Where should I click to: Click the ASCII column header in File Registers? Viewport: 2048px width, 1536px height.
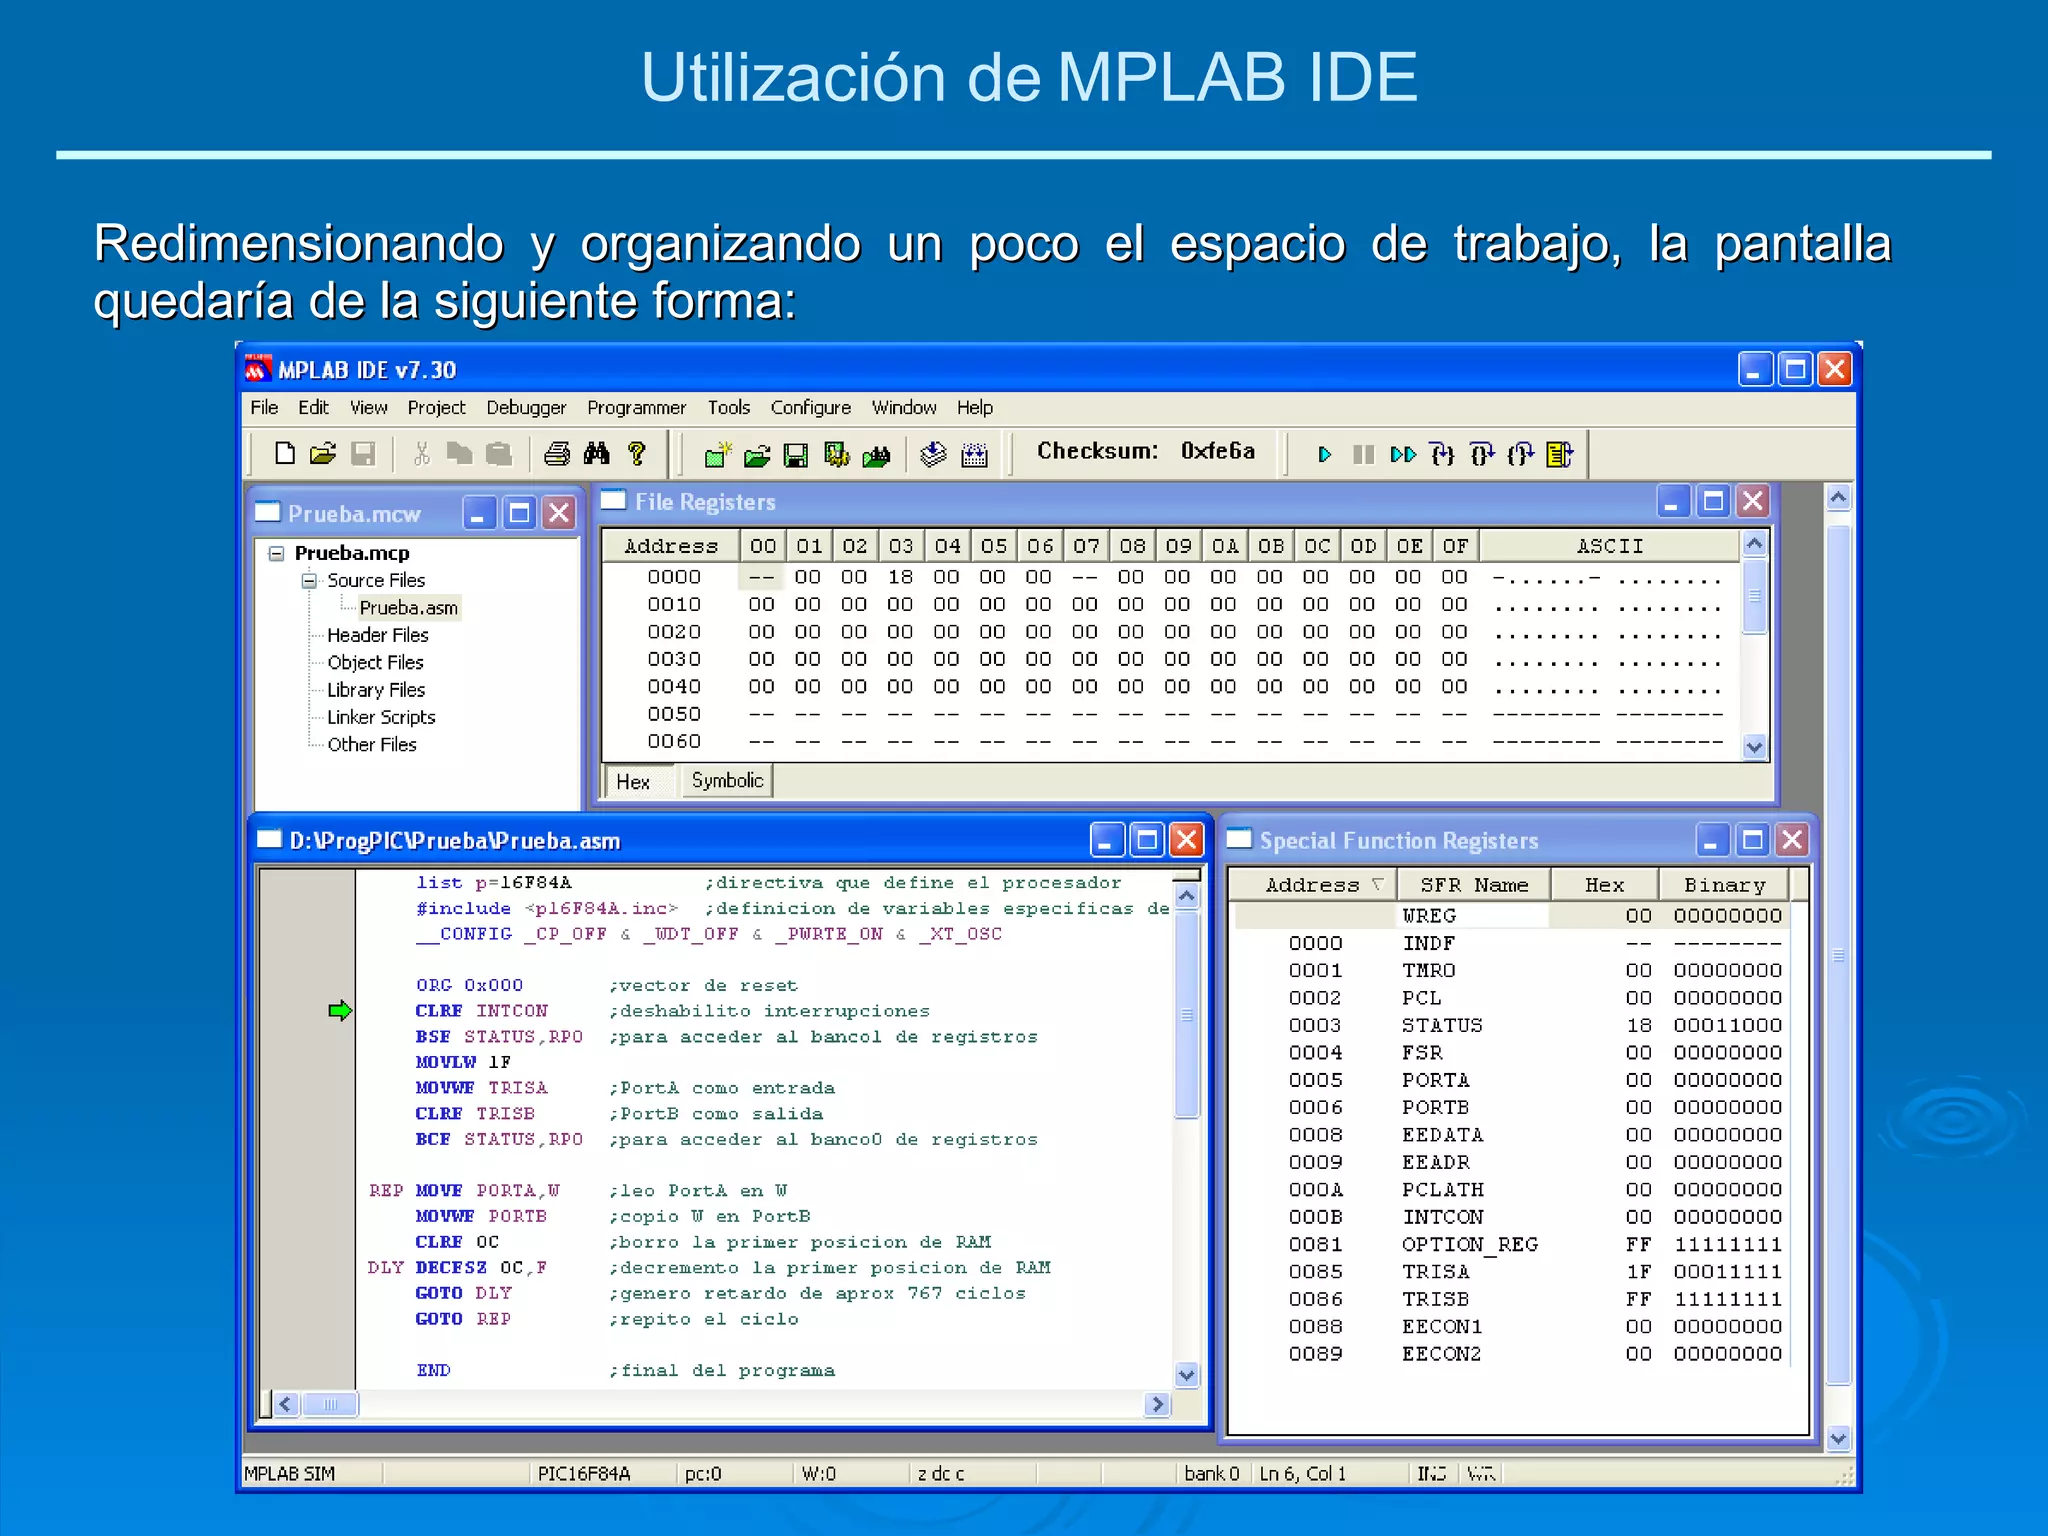(x=1609, y=546)
